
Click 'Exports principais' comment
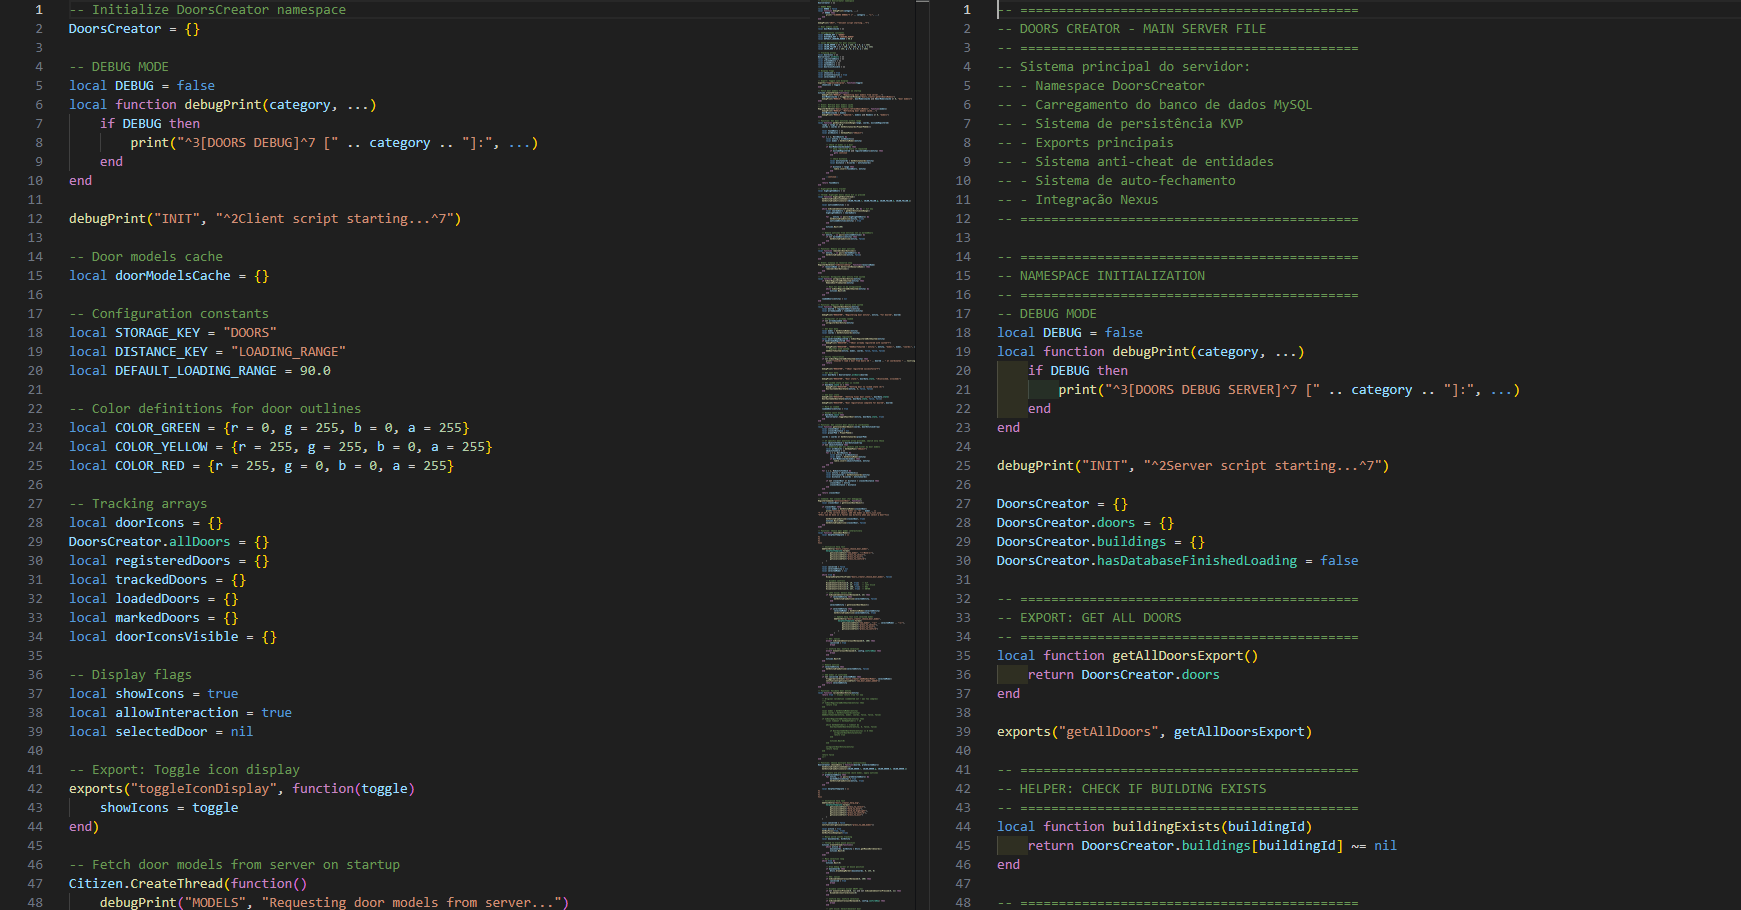[x=1086, y=142]
